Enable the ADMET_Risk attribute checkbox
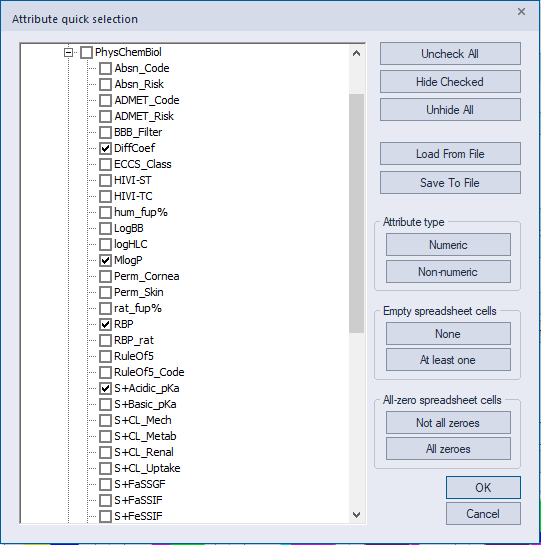 pyautogui.click(x=105, y=116)
